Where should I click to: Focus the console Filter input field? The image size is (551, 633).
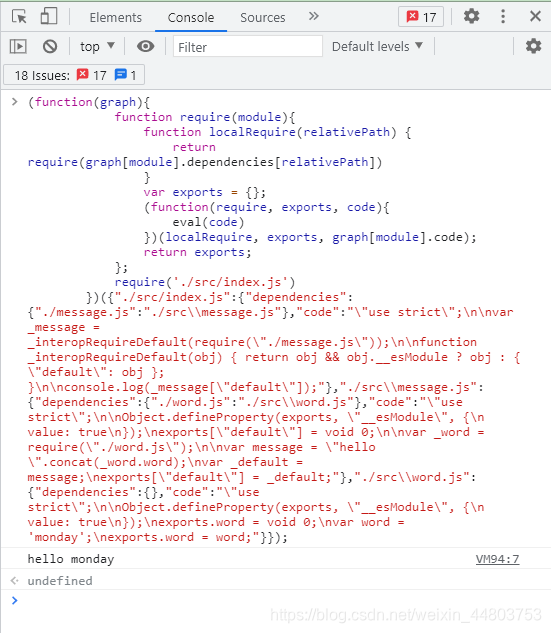(248, 47)
